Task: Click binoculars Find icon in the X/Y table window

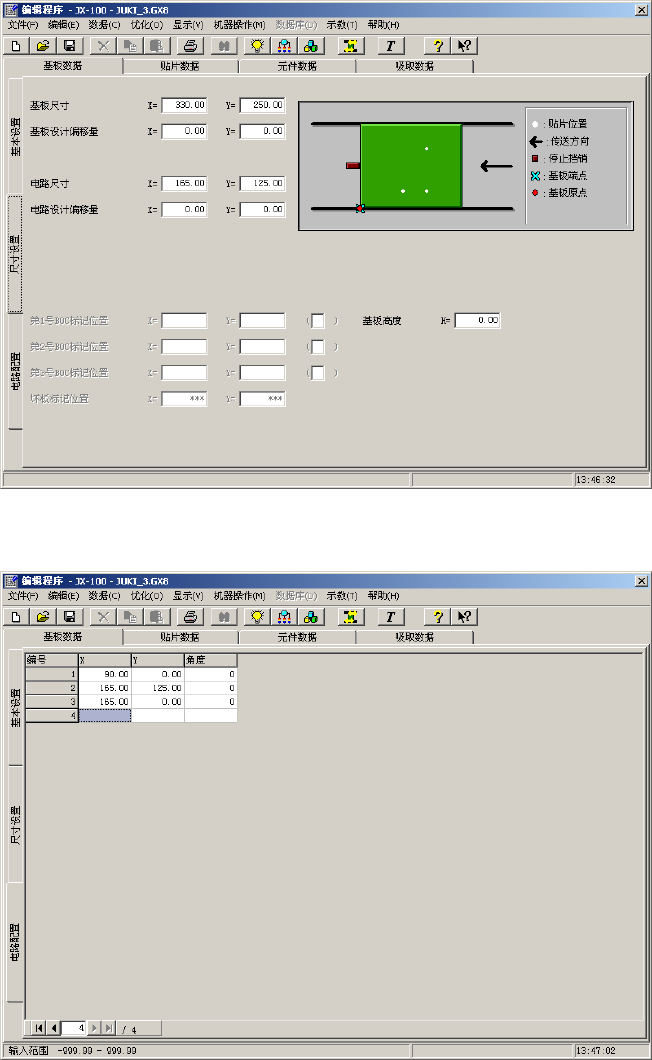Action: tap(224, 617)
